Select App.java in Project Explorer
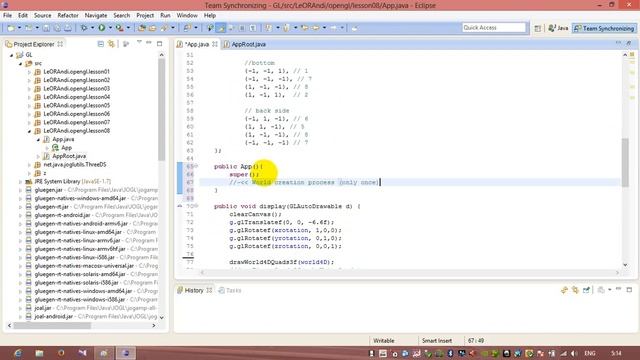Screen dimensions: 640x360 (63, 139)
